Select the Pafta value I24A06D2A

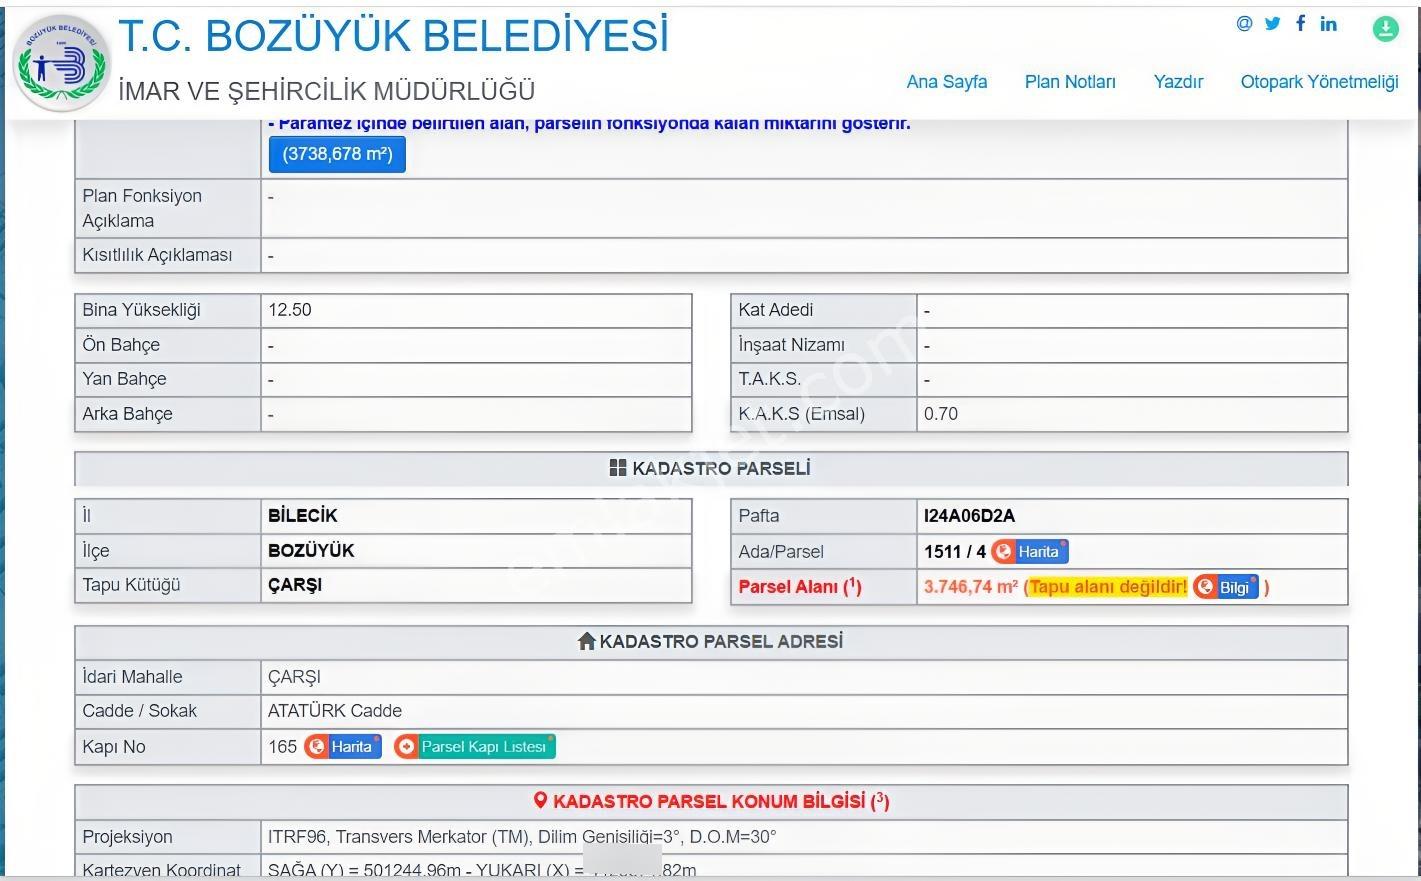click(969, 516)
